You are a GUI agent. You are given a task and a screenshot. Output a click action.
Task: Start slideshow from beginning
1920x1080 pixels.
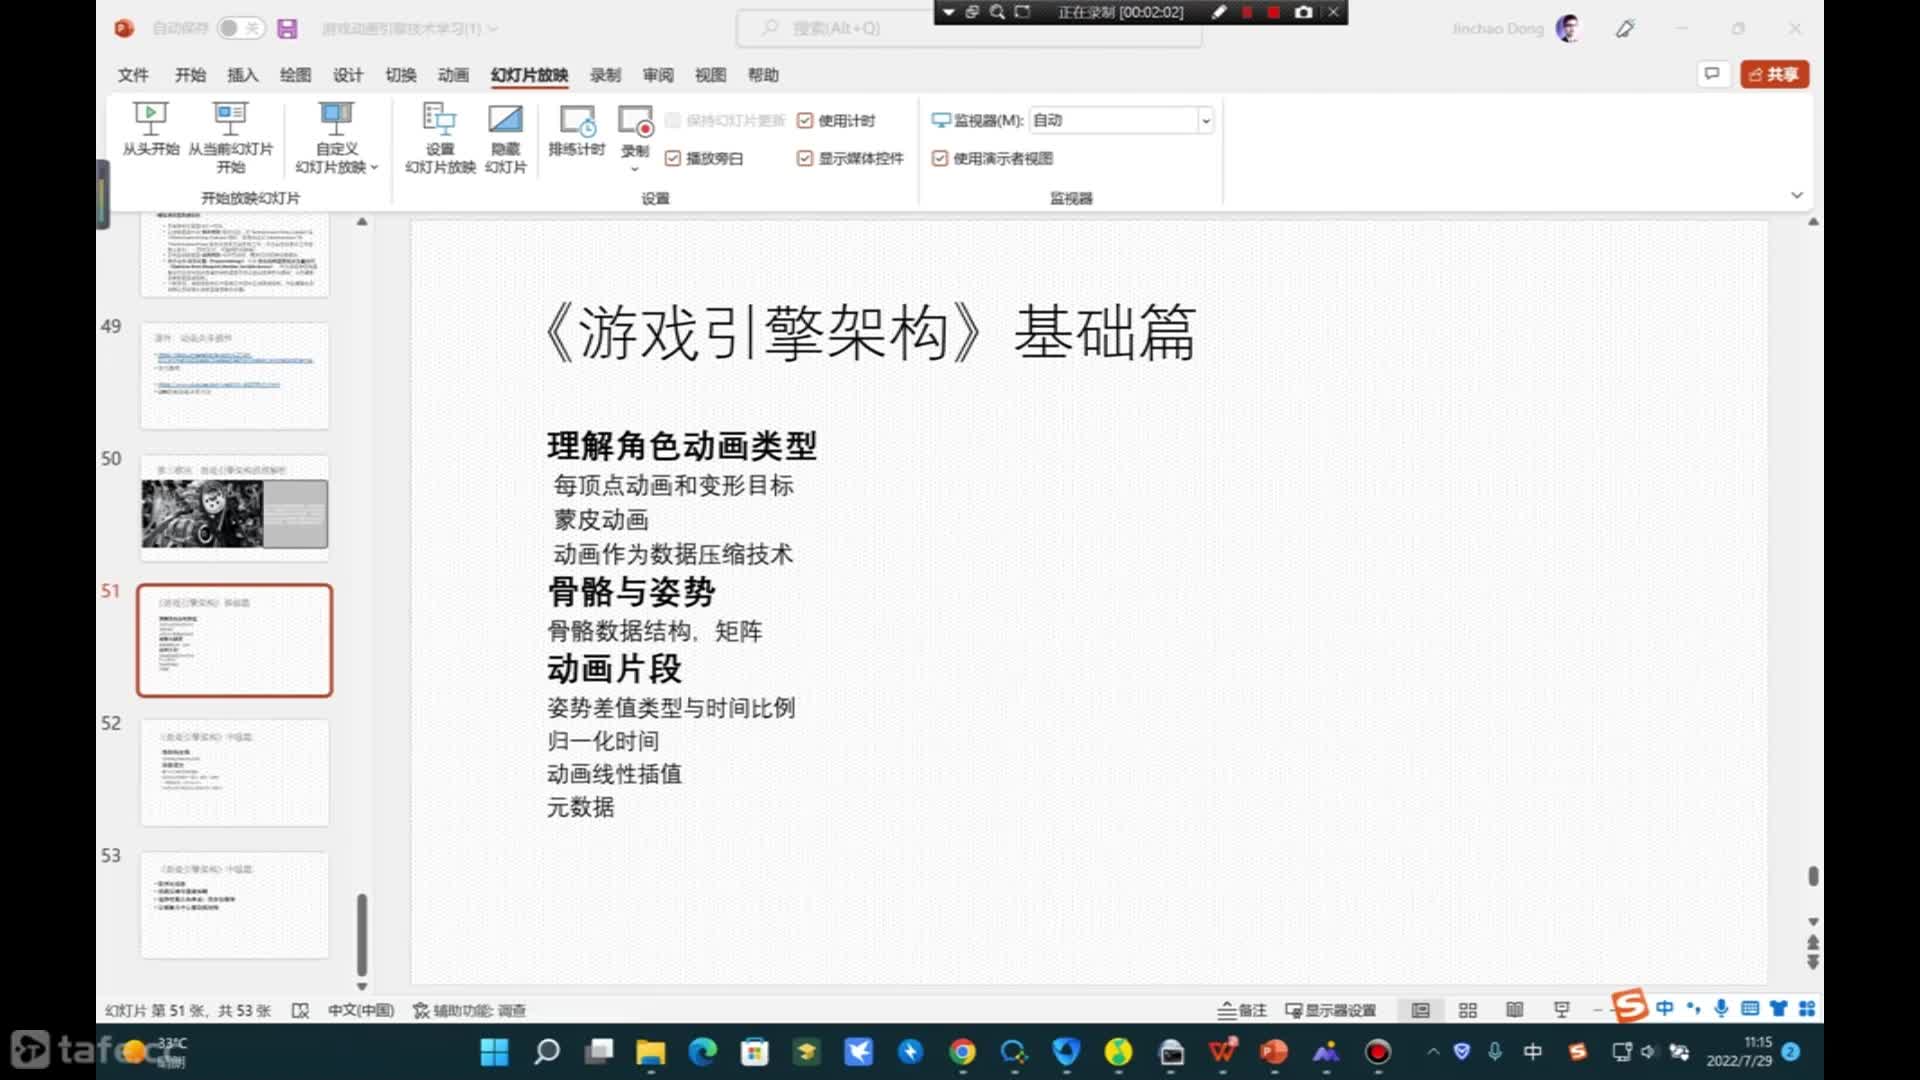point(150,130)
